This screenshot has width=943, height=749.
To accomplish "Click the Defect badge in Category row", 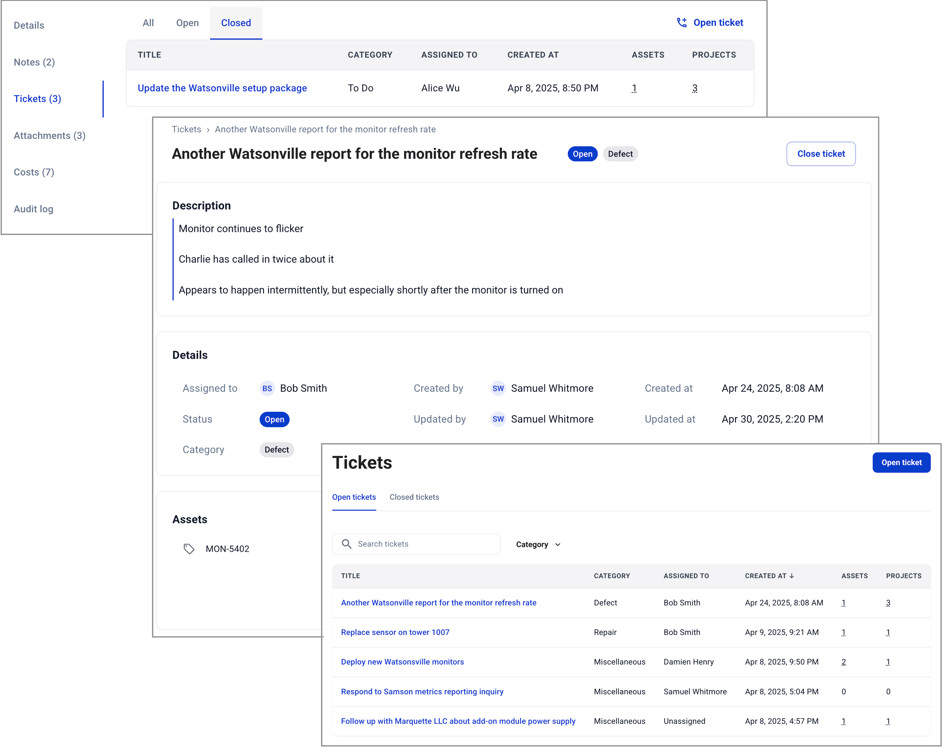I will pos(277,449).
